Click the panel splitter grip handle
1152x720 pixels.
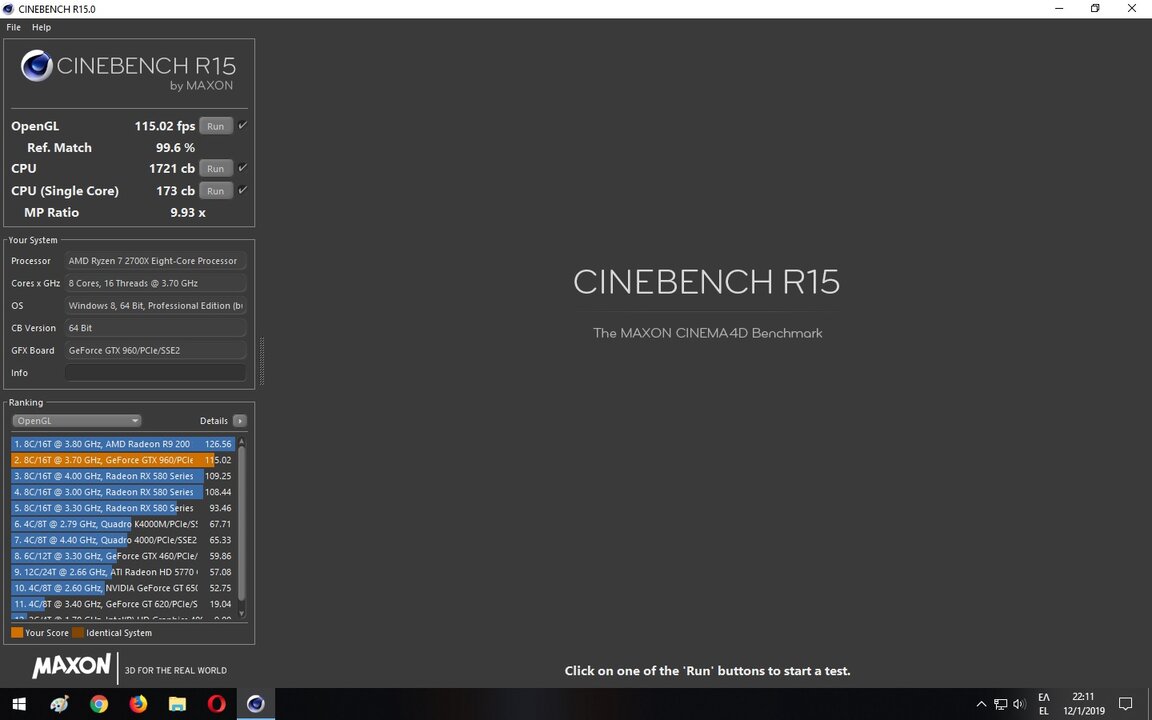tap(262, 361)
